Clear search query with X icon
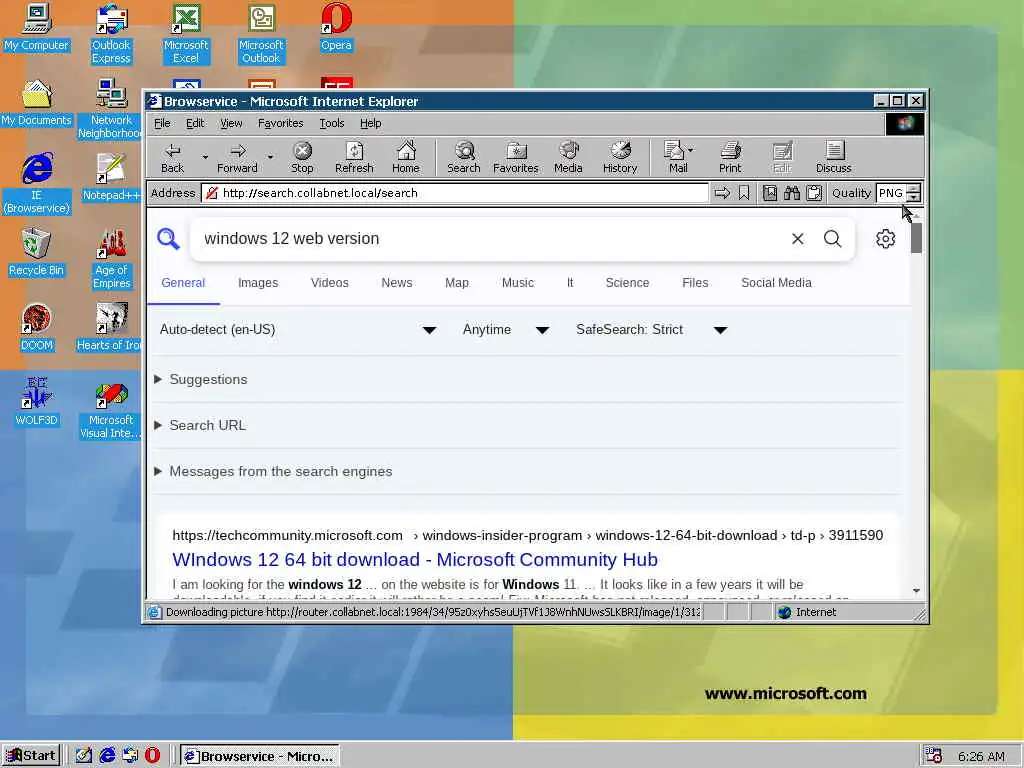This screenshot has width=1024, height=768. [797, 238]
